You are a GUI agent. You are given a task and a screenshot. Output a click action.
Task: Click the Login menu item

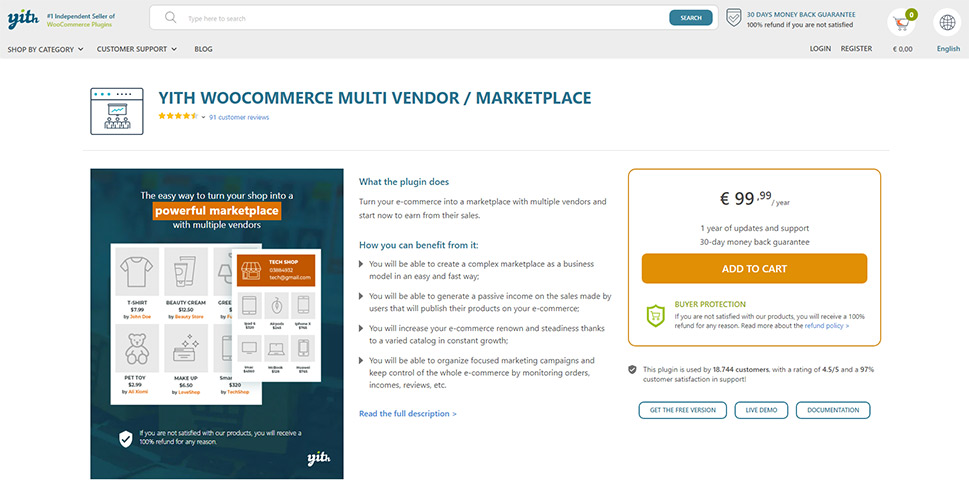(x=820, y=48)
